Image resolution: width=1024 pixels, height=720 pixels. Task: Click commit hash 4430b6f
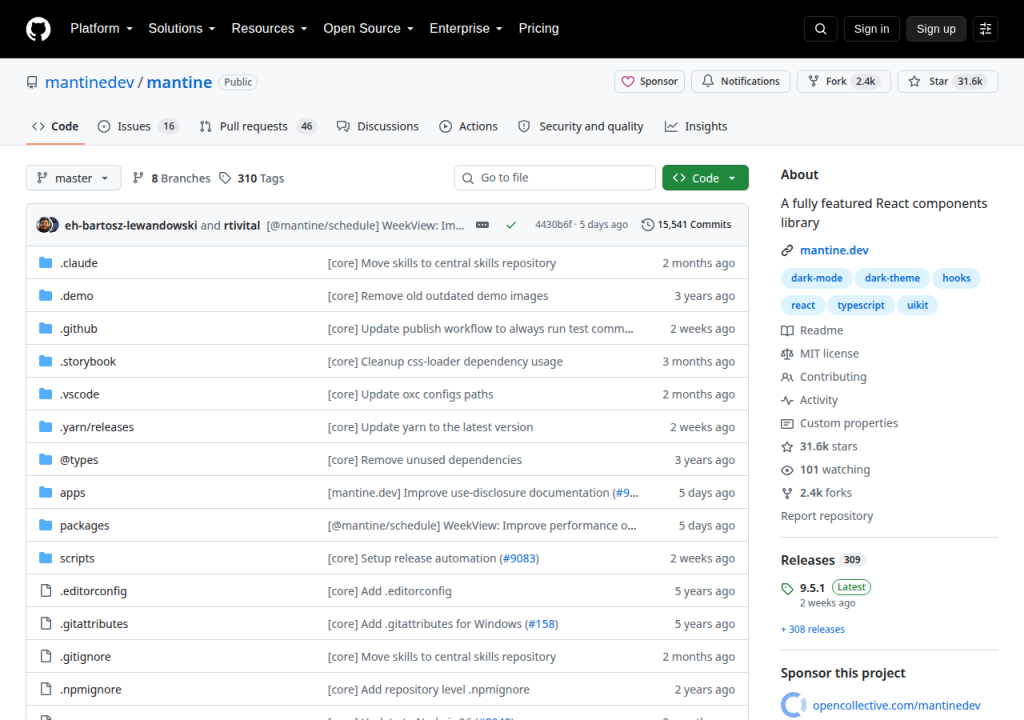pyautogui.click(x=554, y=225)
